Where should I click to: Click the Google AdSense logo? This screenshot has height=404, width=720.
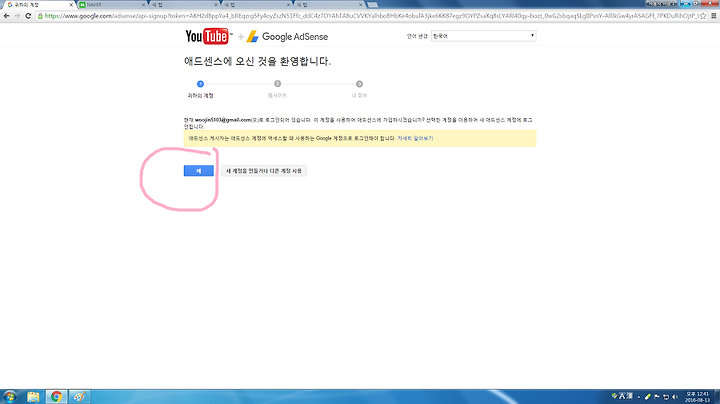tap(287, 37)
